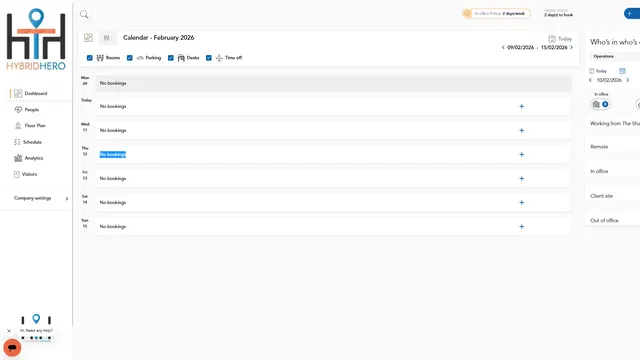
Task: Go to next week after 15/02/2026
Action: point(571,47)
